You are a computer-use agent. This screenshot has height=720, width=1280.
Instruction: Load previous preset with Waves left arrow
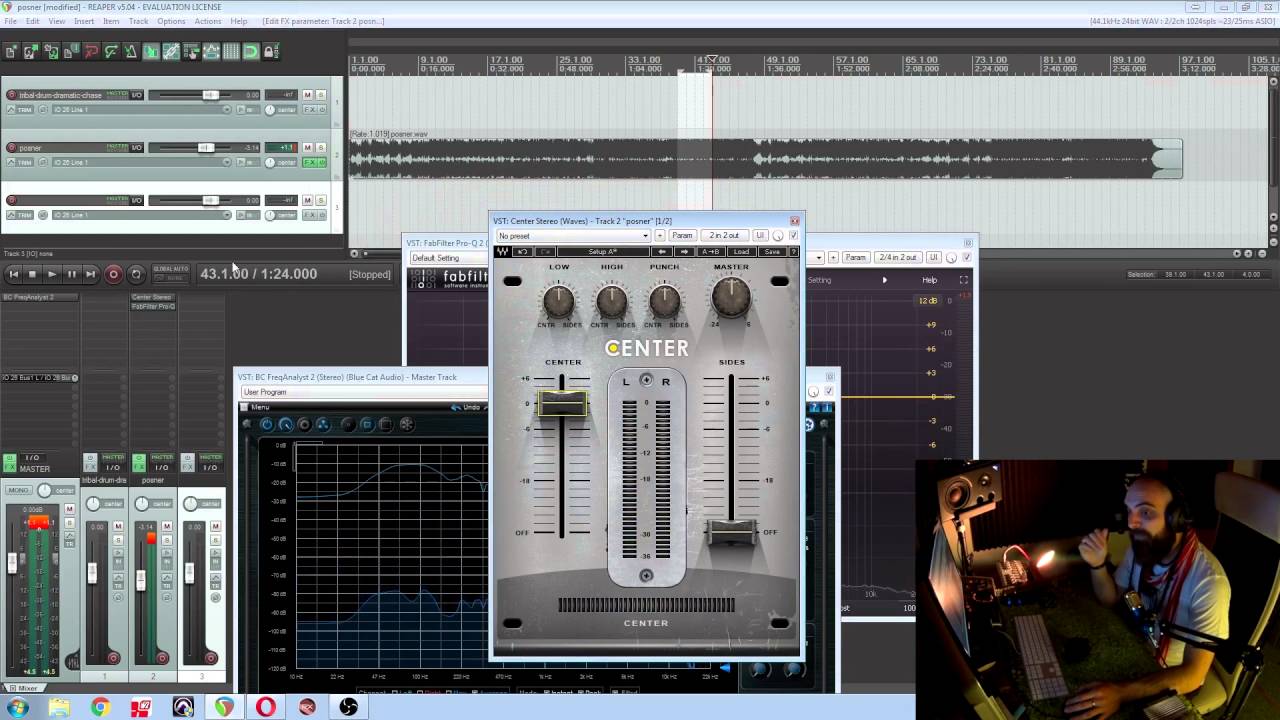click(662, 252)
